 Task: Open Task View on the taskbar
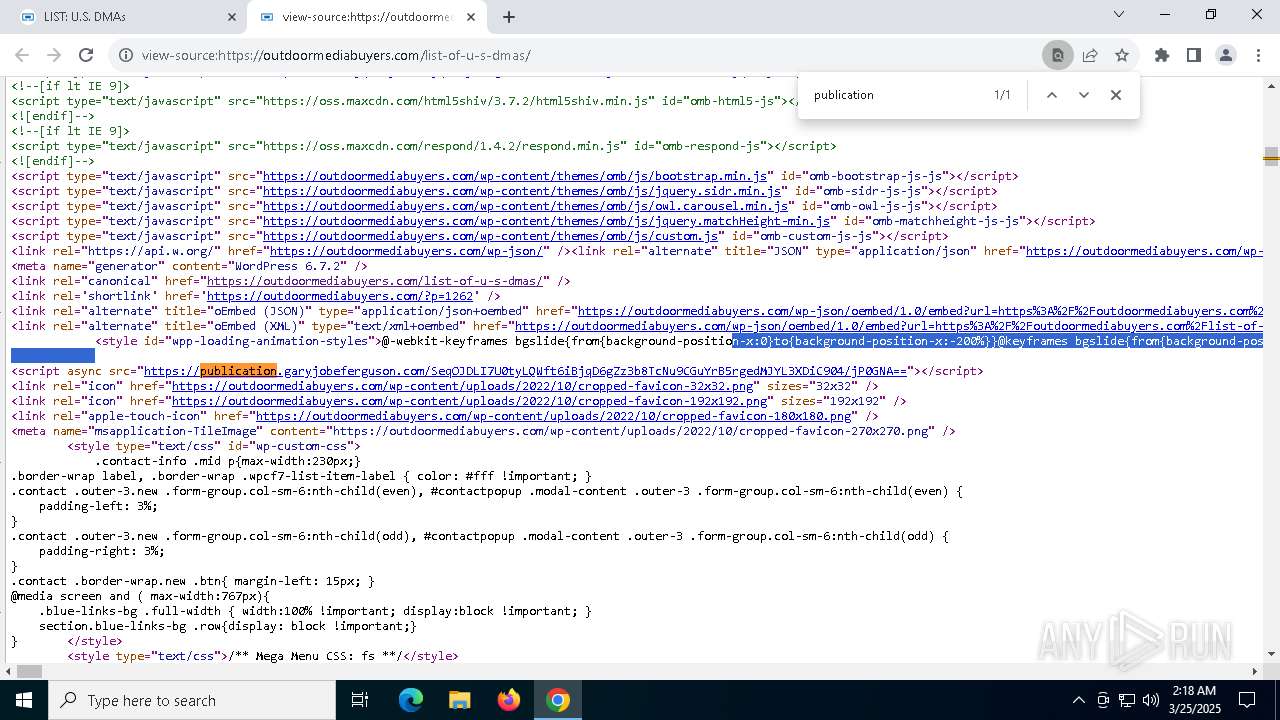coord(360,700)
